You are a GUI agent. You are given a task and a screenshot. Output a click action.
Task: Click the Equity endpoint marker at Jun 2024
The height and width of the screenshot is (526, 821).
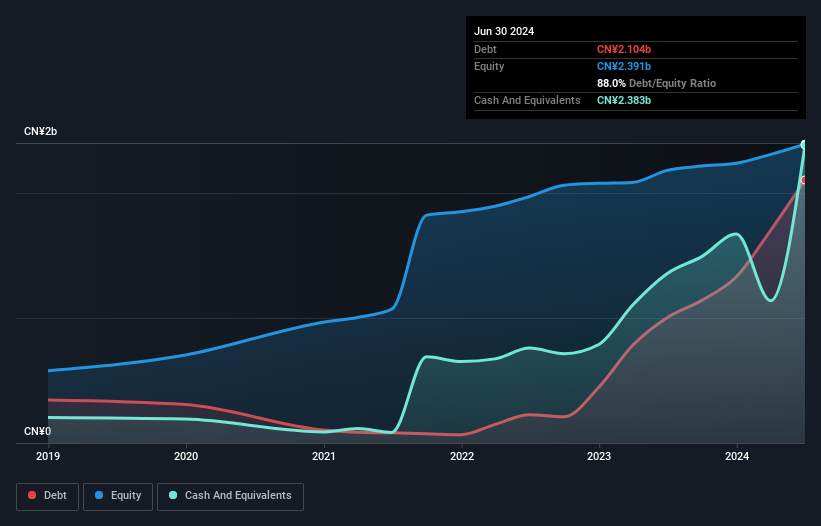click(804, 145)
